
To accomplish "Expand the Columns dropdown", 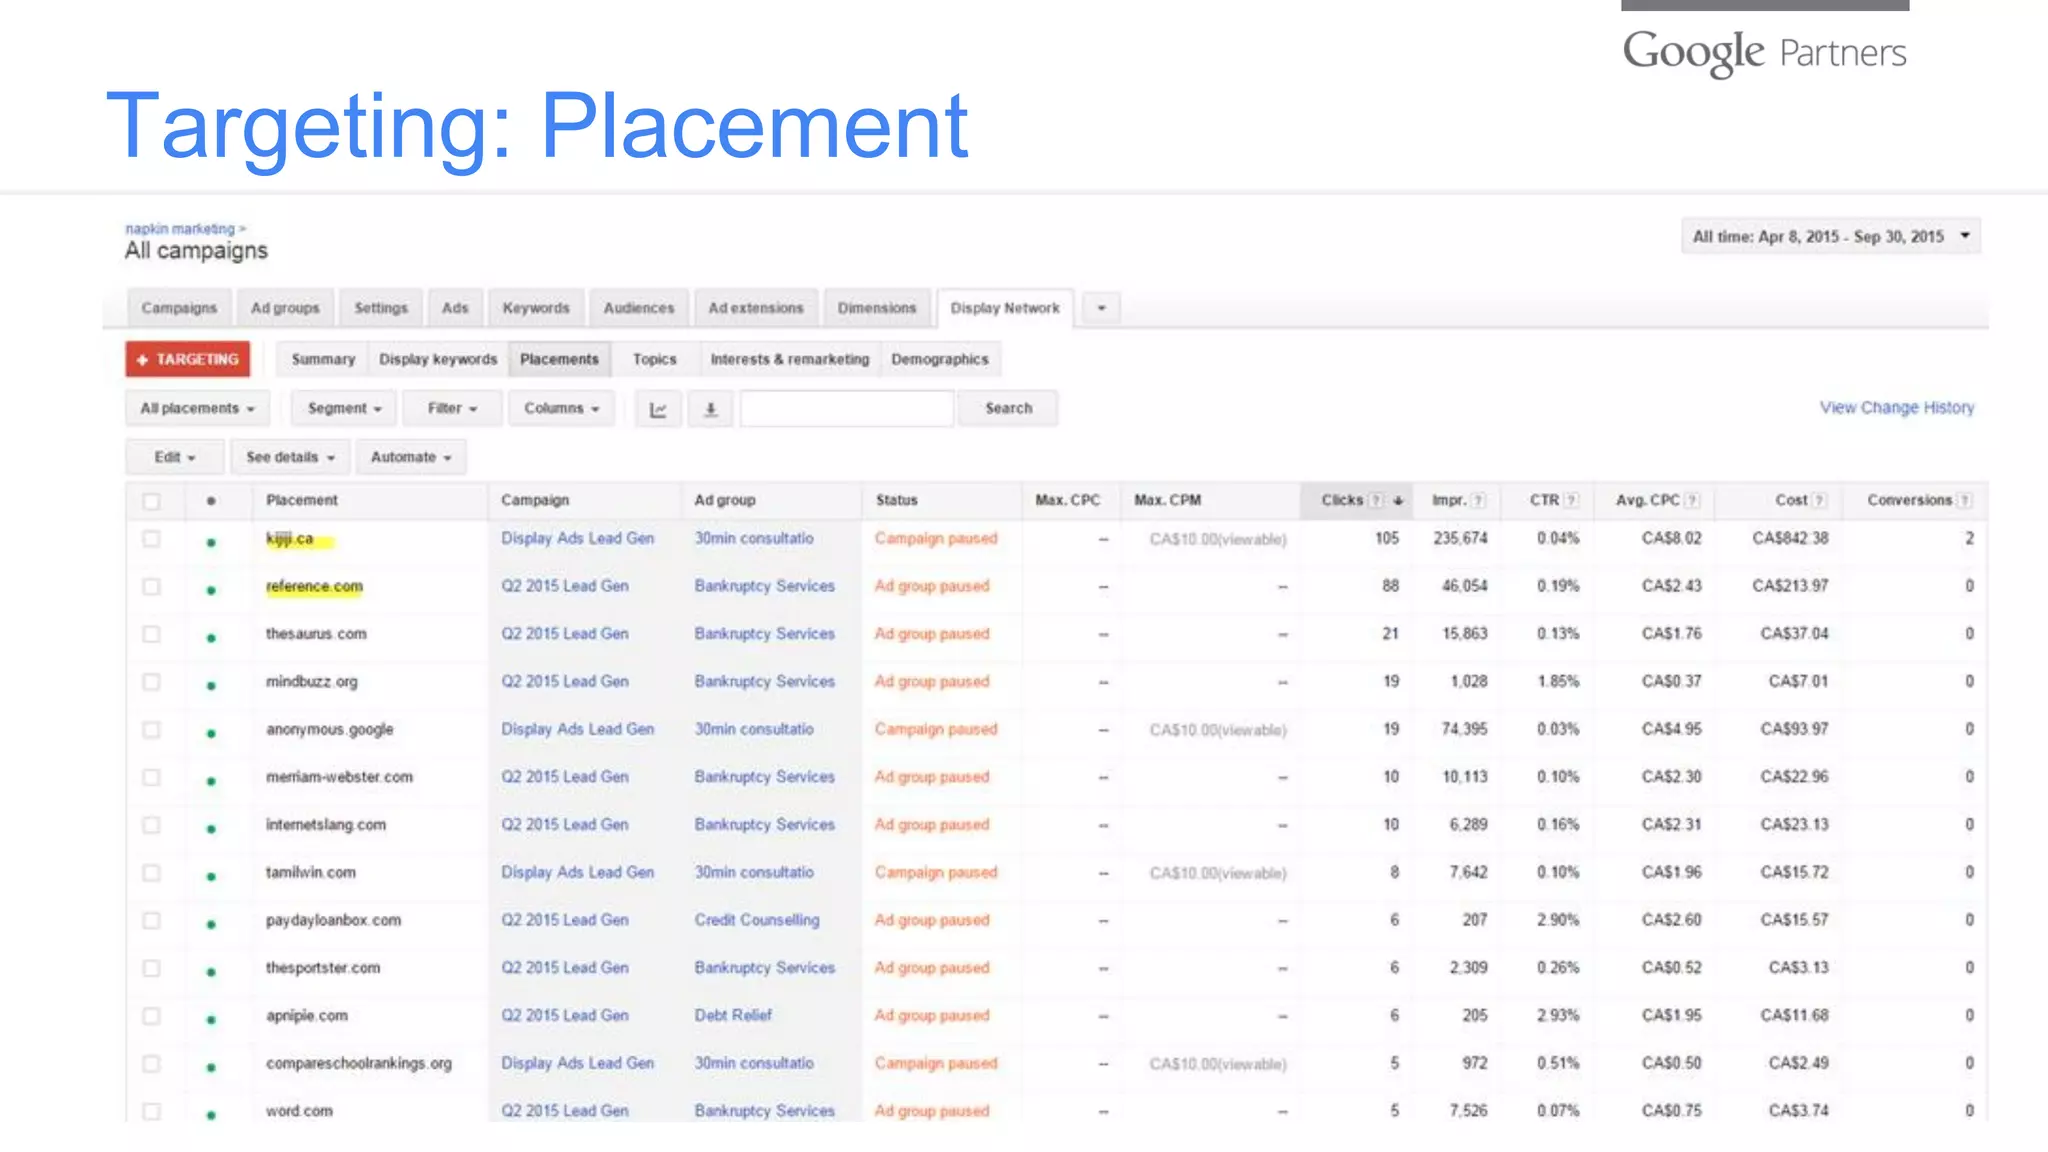I will pyautogui.click(x=561, y=409).
